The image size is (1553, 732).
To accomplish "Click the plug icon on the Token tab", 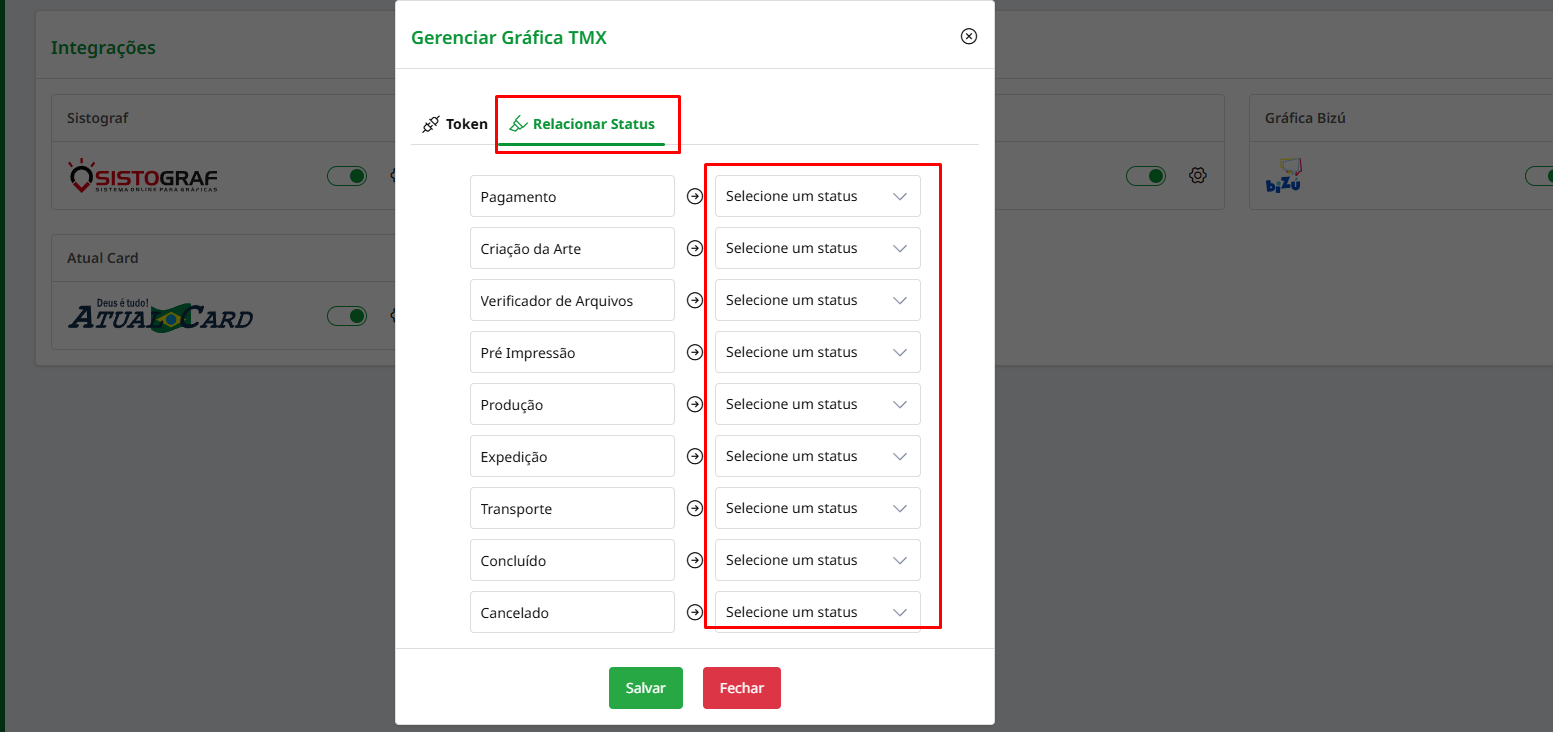I will [x=431, y=125].
